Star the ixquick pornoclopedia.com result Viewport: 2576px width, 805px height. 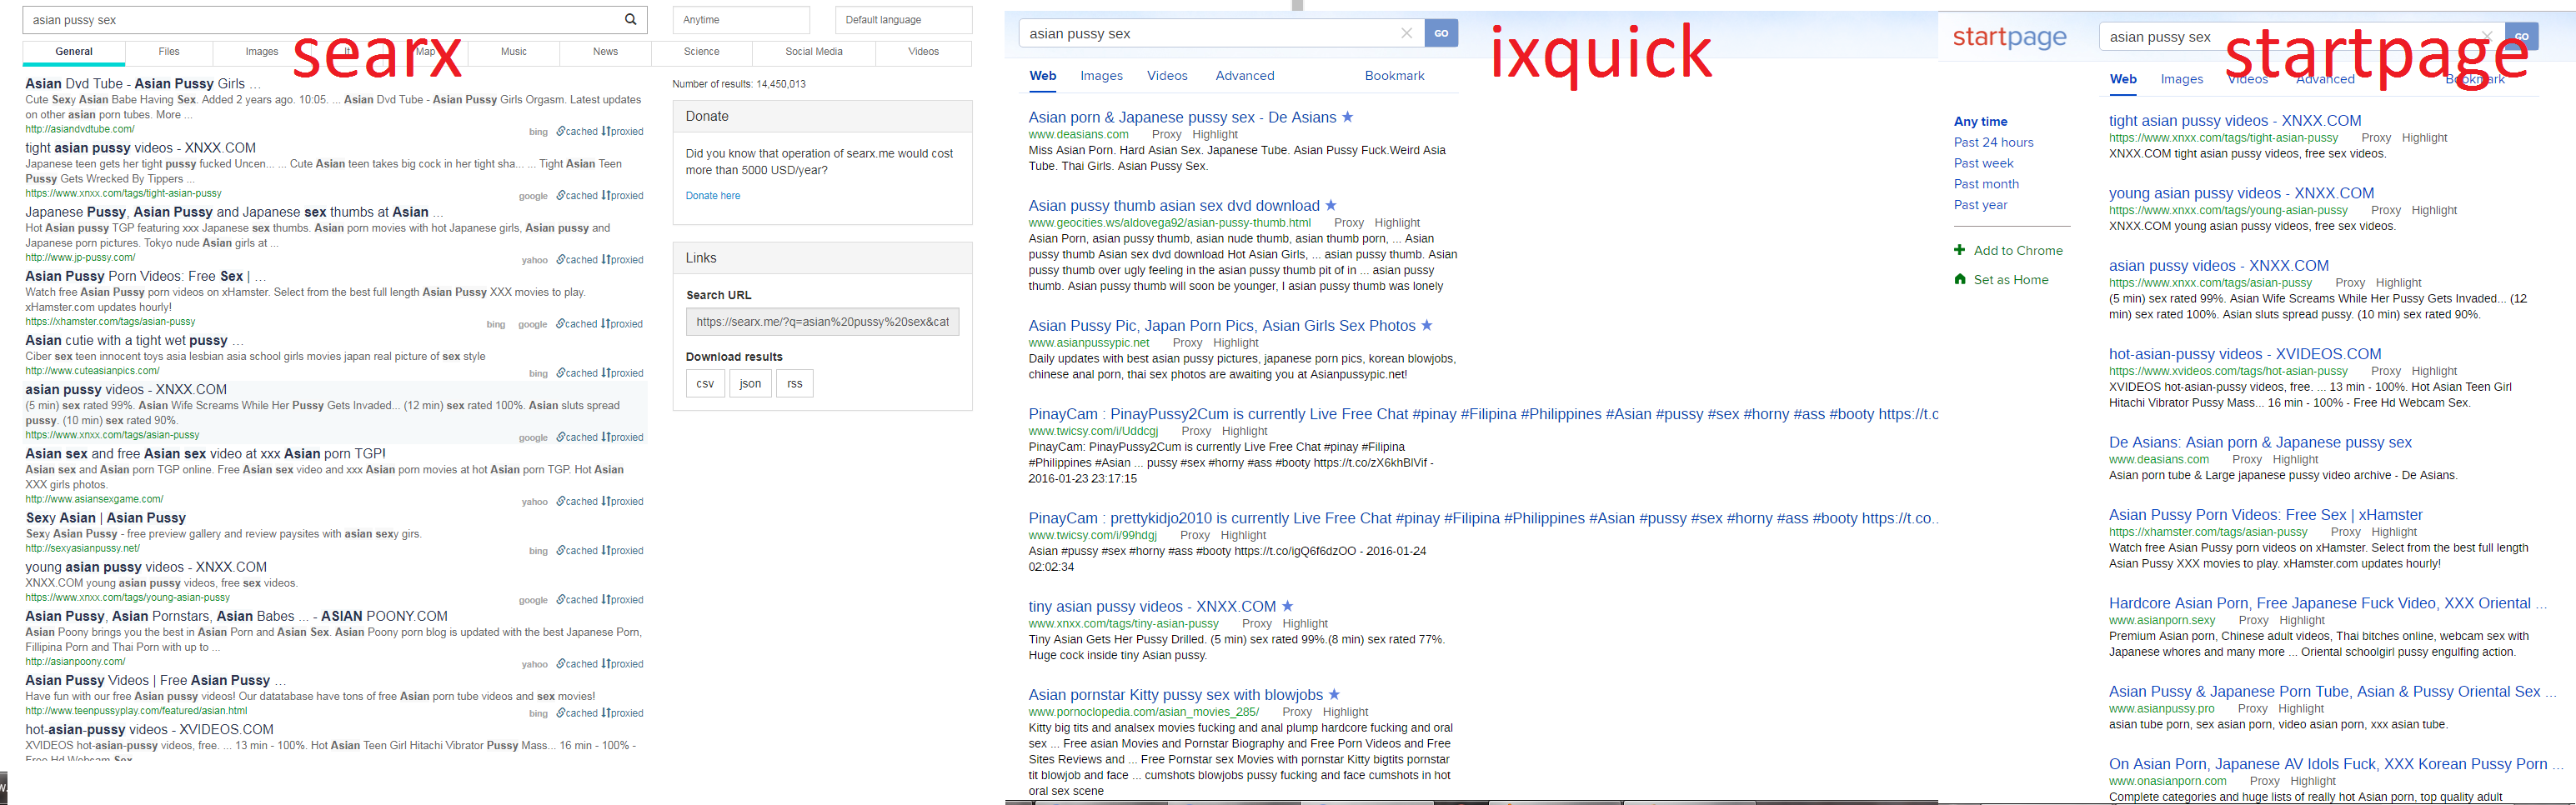point(1333,694)
